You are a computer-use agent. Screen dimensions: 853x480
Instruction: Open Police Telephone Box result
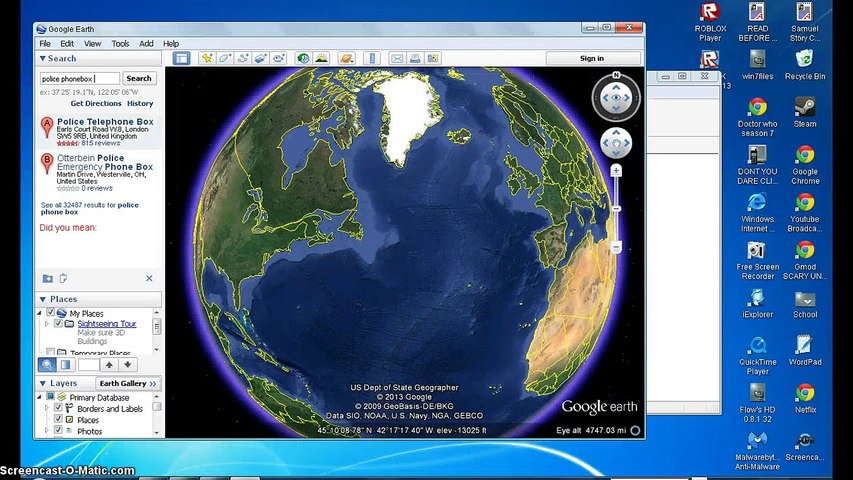(105, 122)
